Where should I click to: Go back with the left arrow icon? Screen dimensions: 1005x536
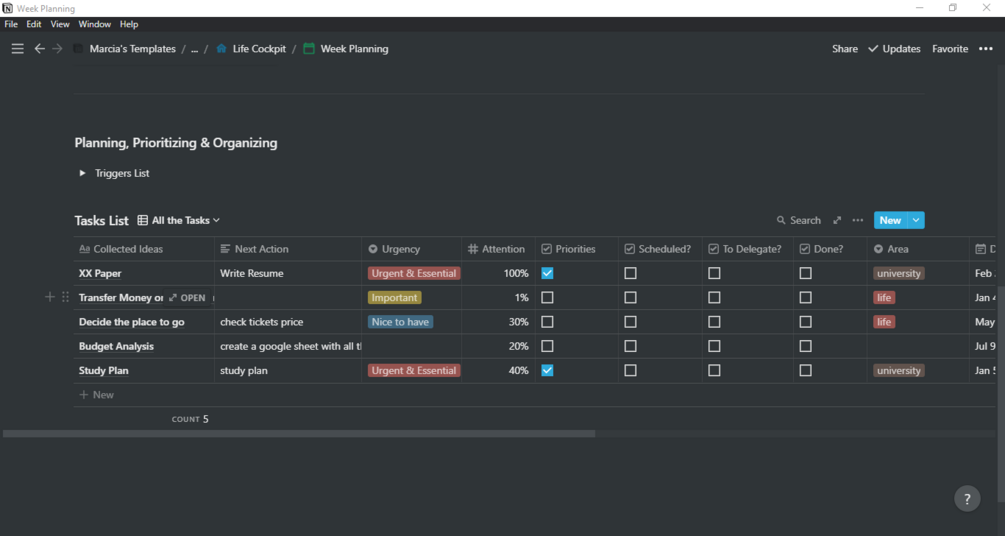(x=40, y=49)
